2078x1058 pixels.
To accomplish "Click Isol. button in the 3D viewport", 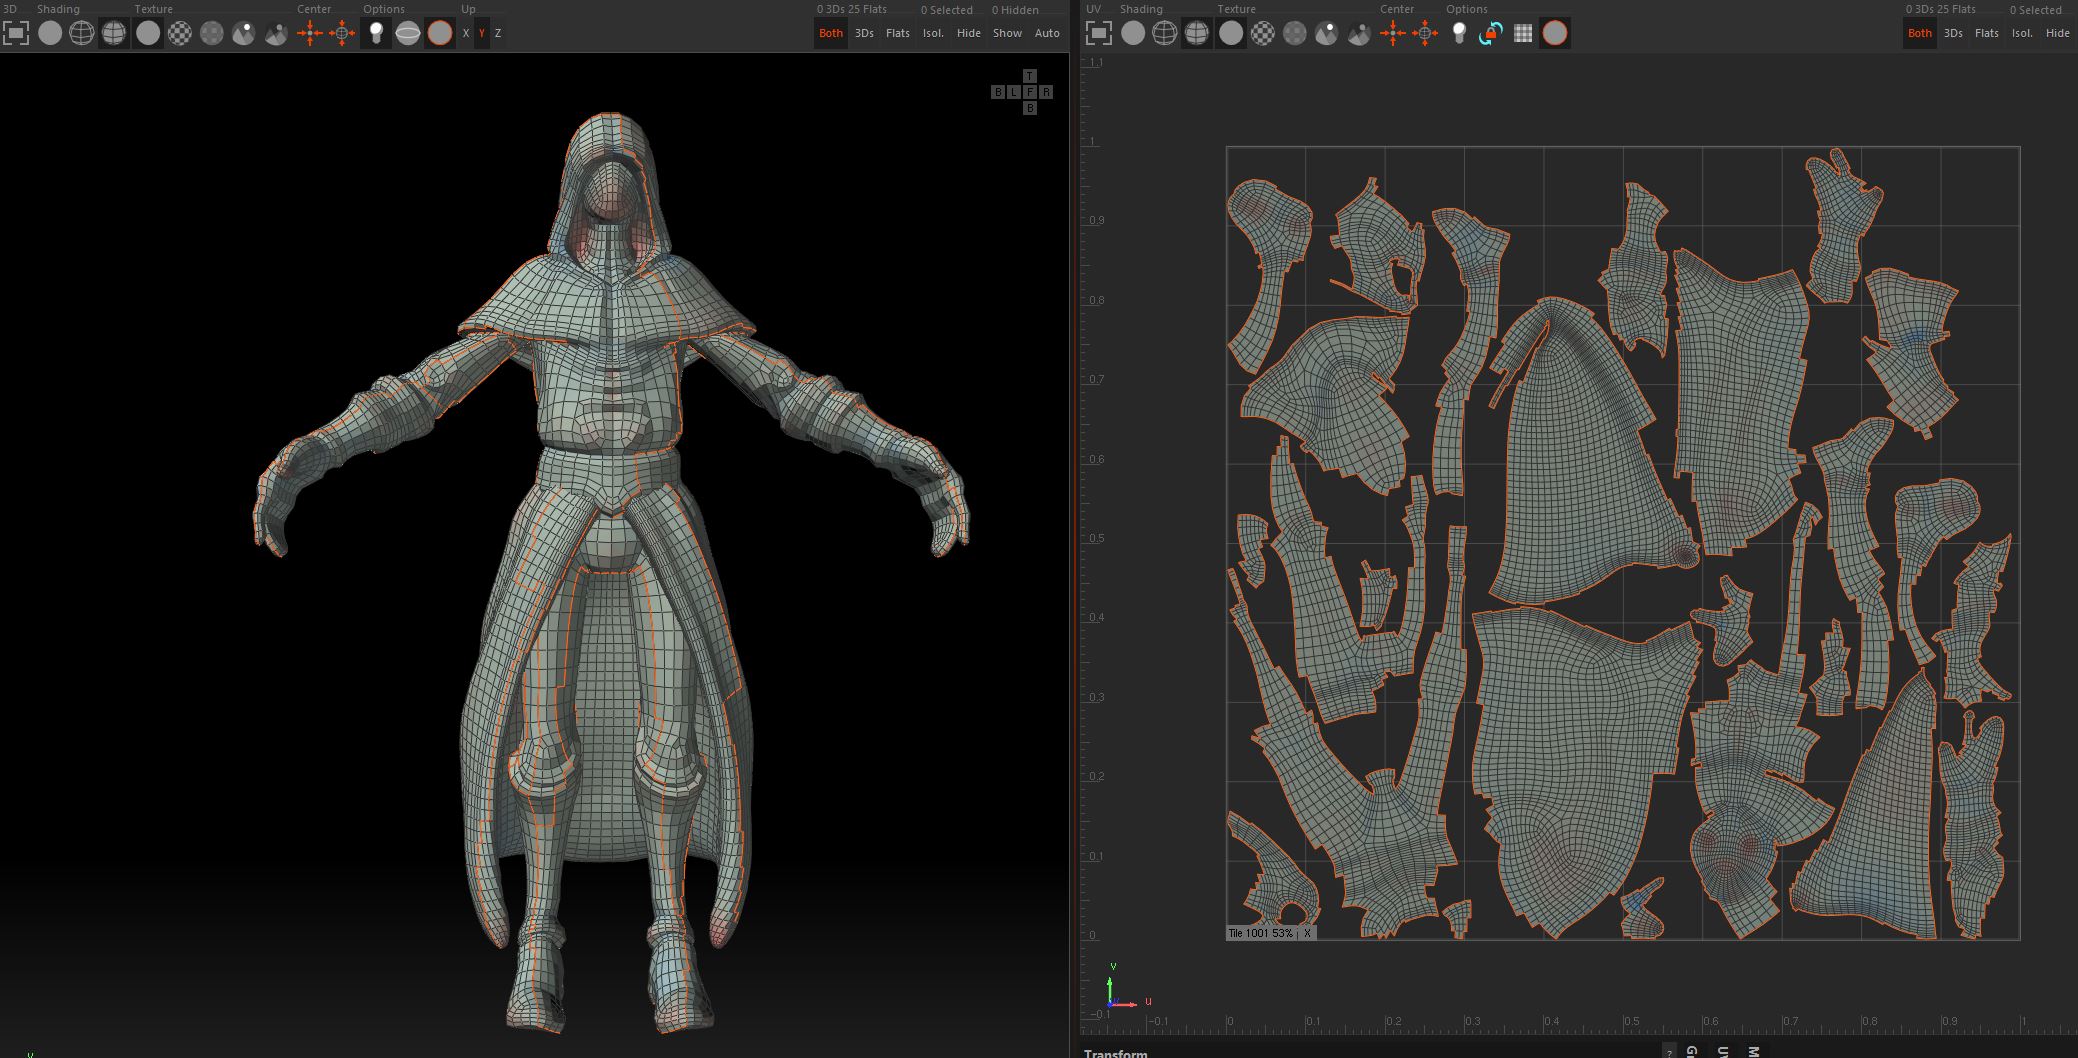I will pos(933,33).
